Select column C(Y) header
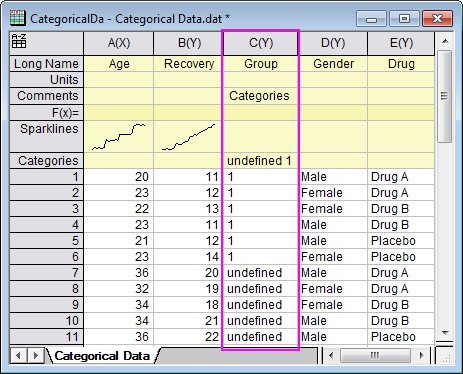 click(261, 43)
